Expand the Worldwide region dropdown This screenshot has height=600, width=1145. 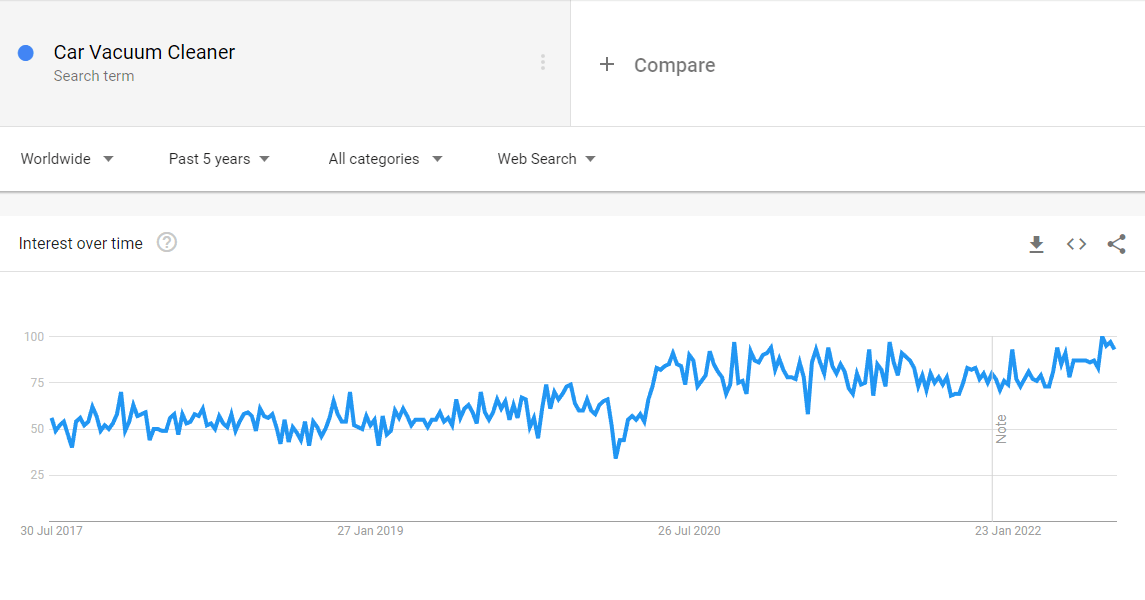pyautogui.click(x=66, y=159)
